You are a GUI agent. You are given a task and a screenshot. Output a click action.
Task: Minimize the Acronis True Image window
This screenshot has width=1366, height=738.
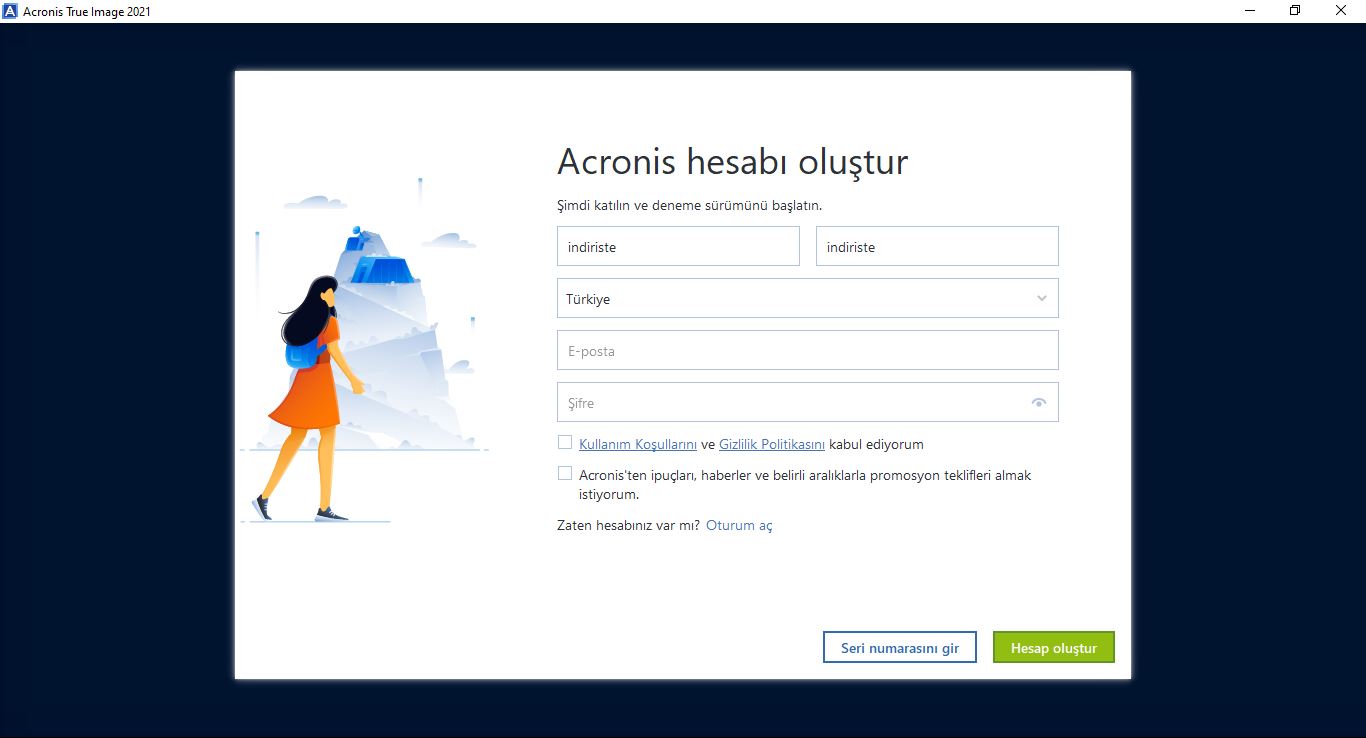[x=1250, y=11]
